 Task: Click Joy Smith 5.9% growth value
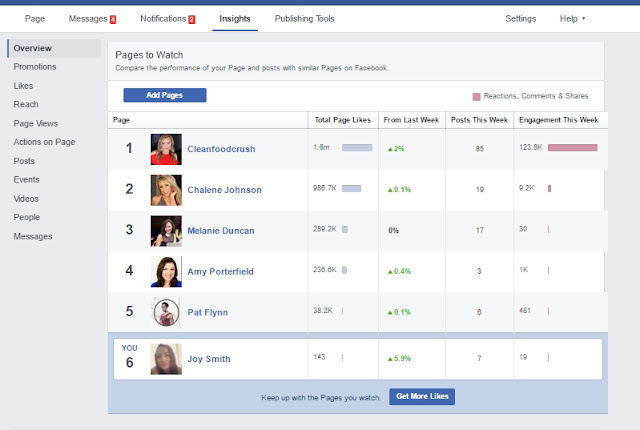[x=399, y=359]
